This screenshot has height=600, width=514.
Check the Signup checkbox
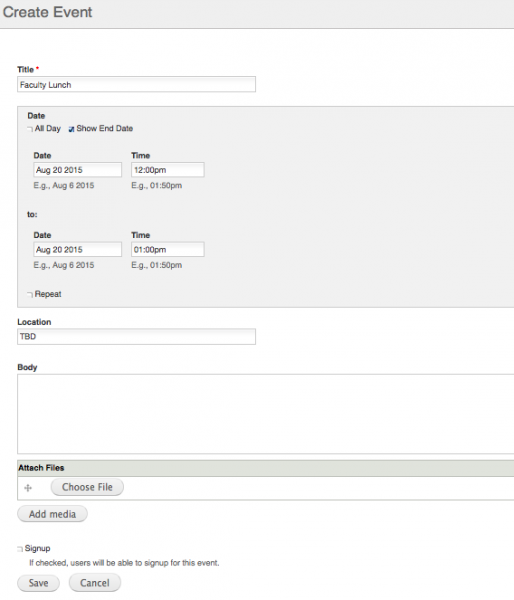tap(20, 549)
